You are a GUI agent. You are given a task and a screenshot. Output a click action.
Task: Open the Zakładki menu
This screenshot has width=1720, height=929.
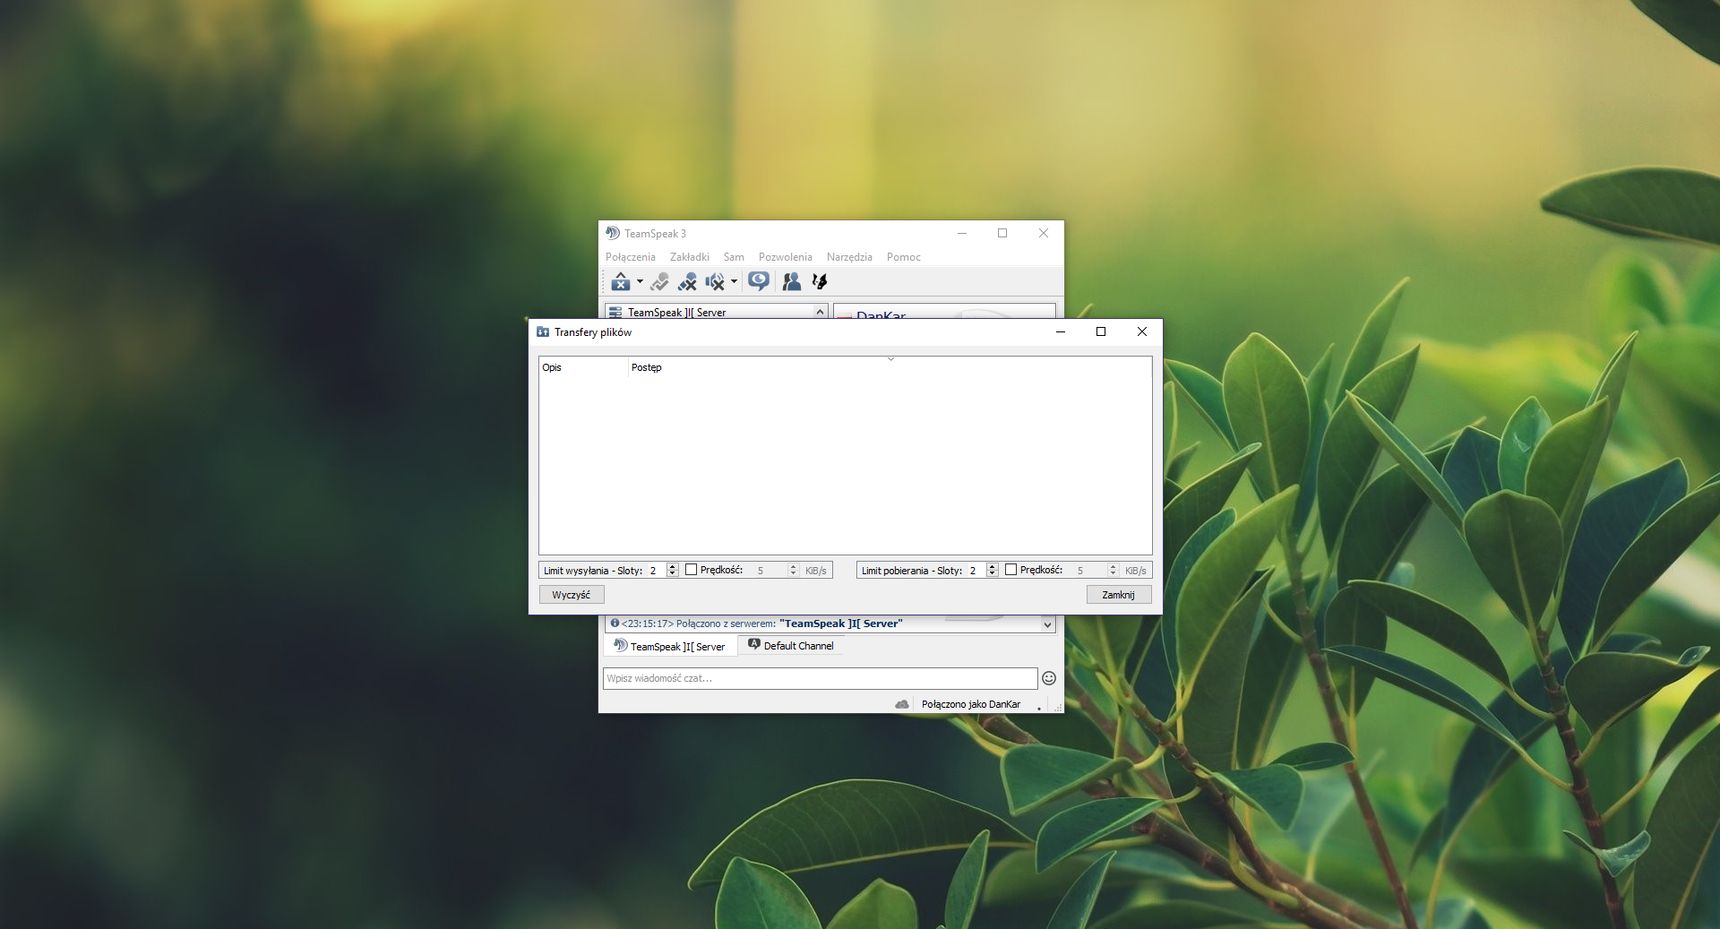(x=689, y=257)
